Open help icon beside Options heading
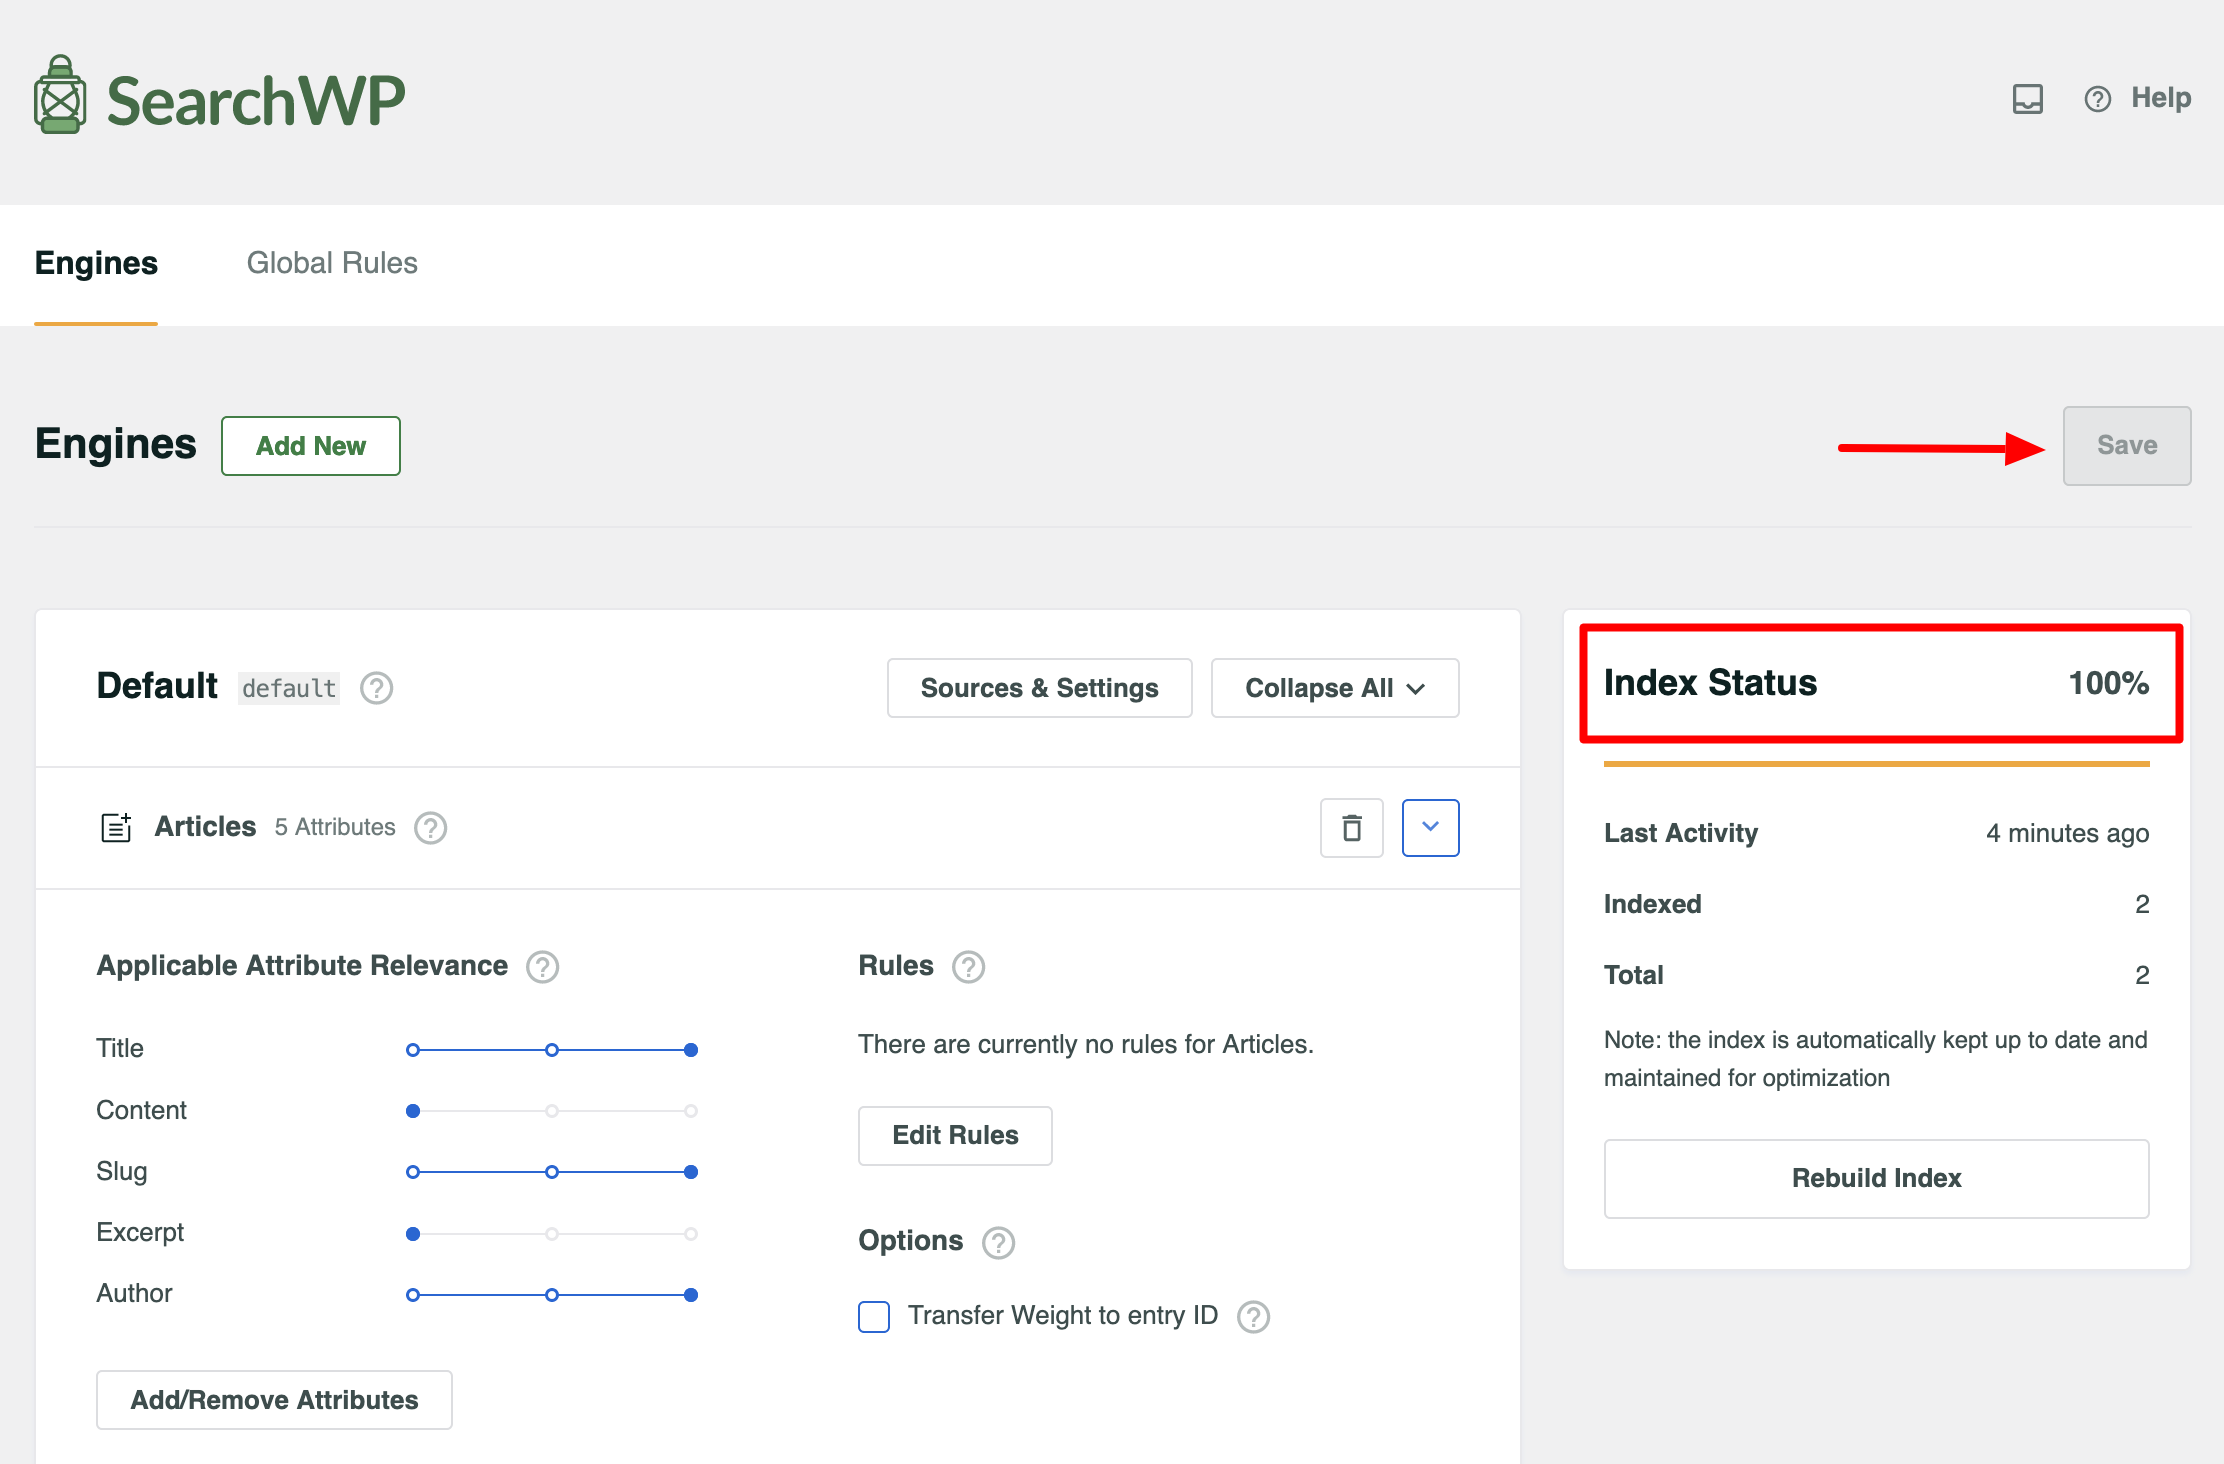Image resolution: width=2224 pixels, height=1464 pixels. coord(998,1242)
